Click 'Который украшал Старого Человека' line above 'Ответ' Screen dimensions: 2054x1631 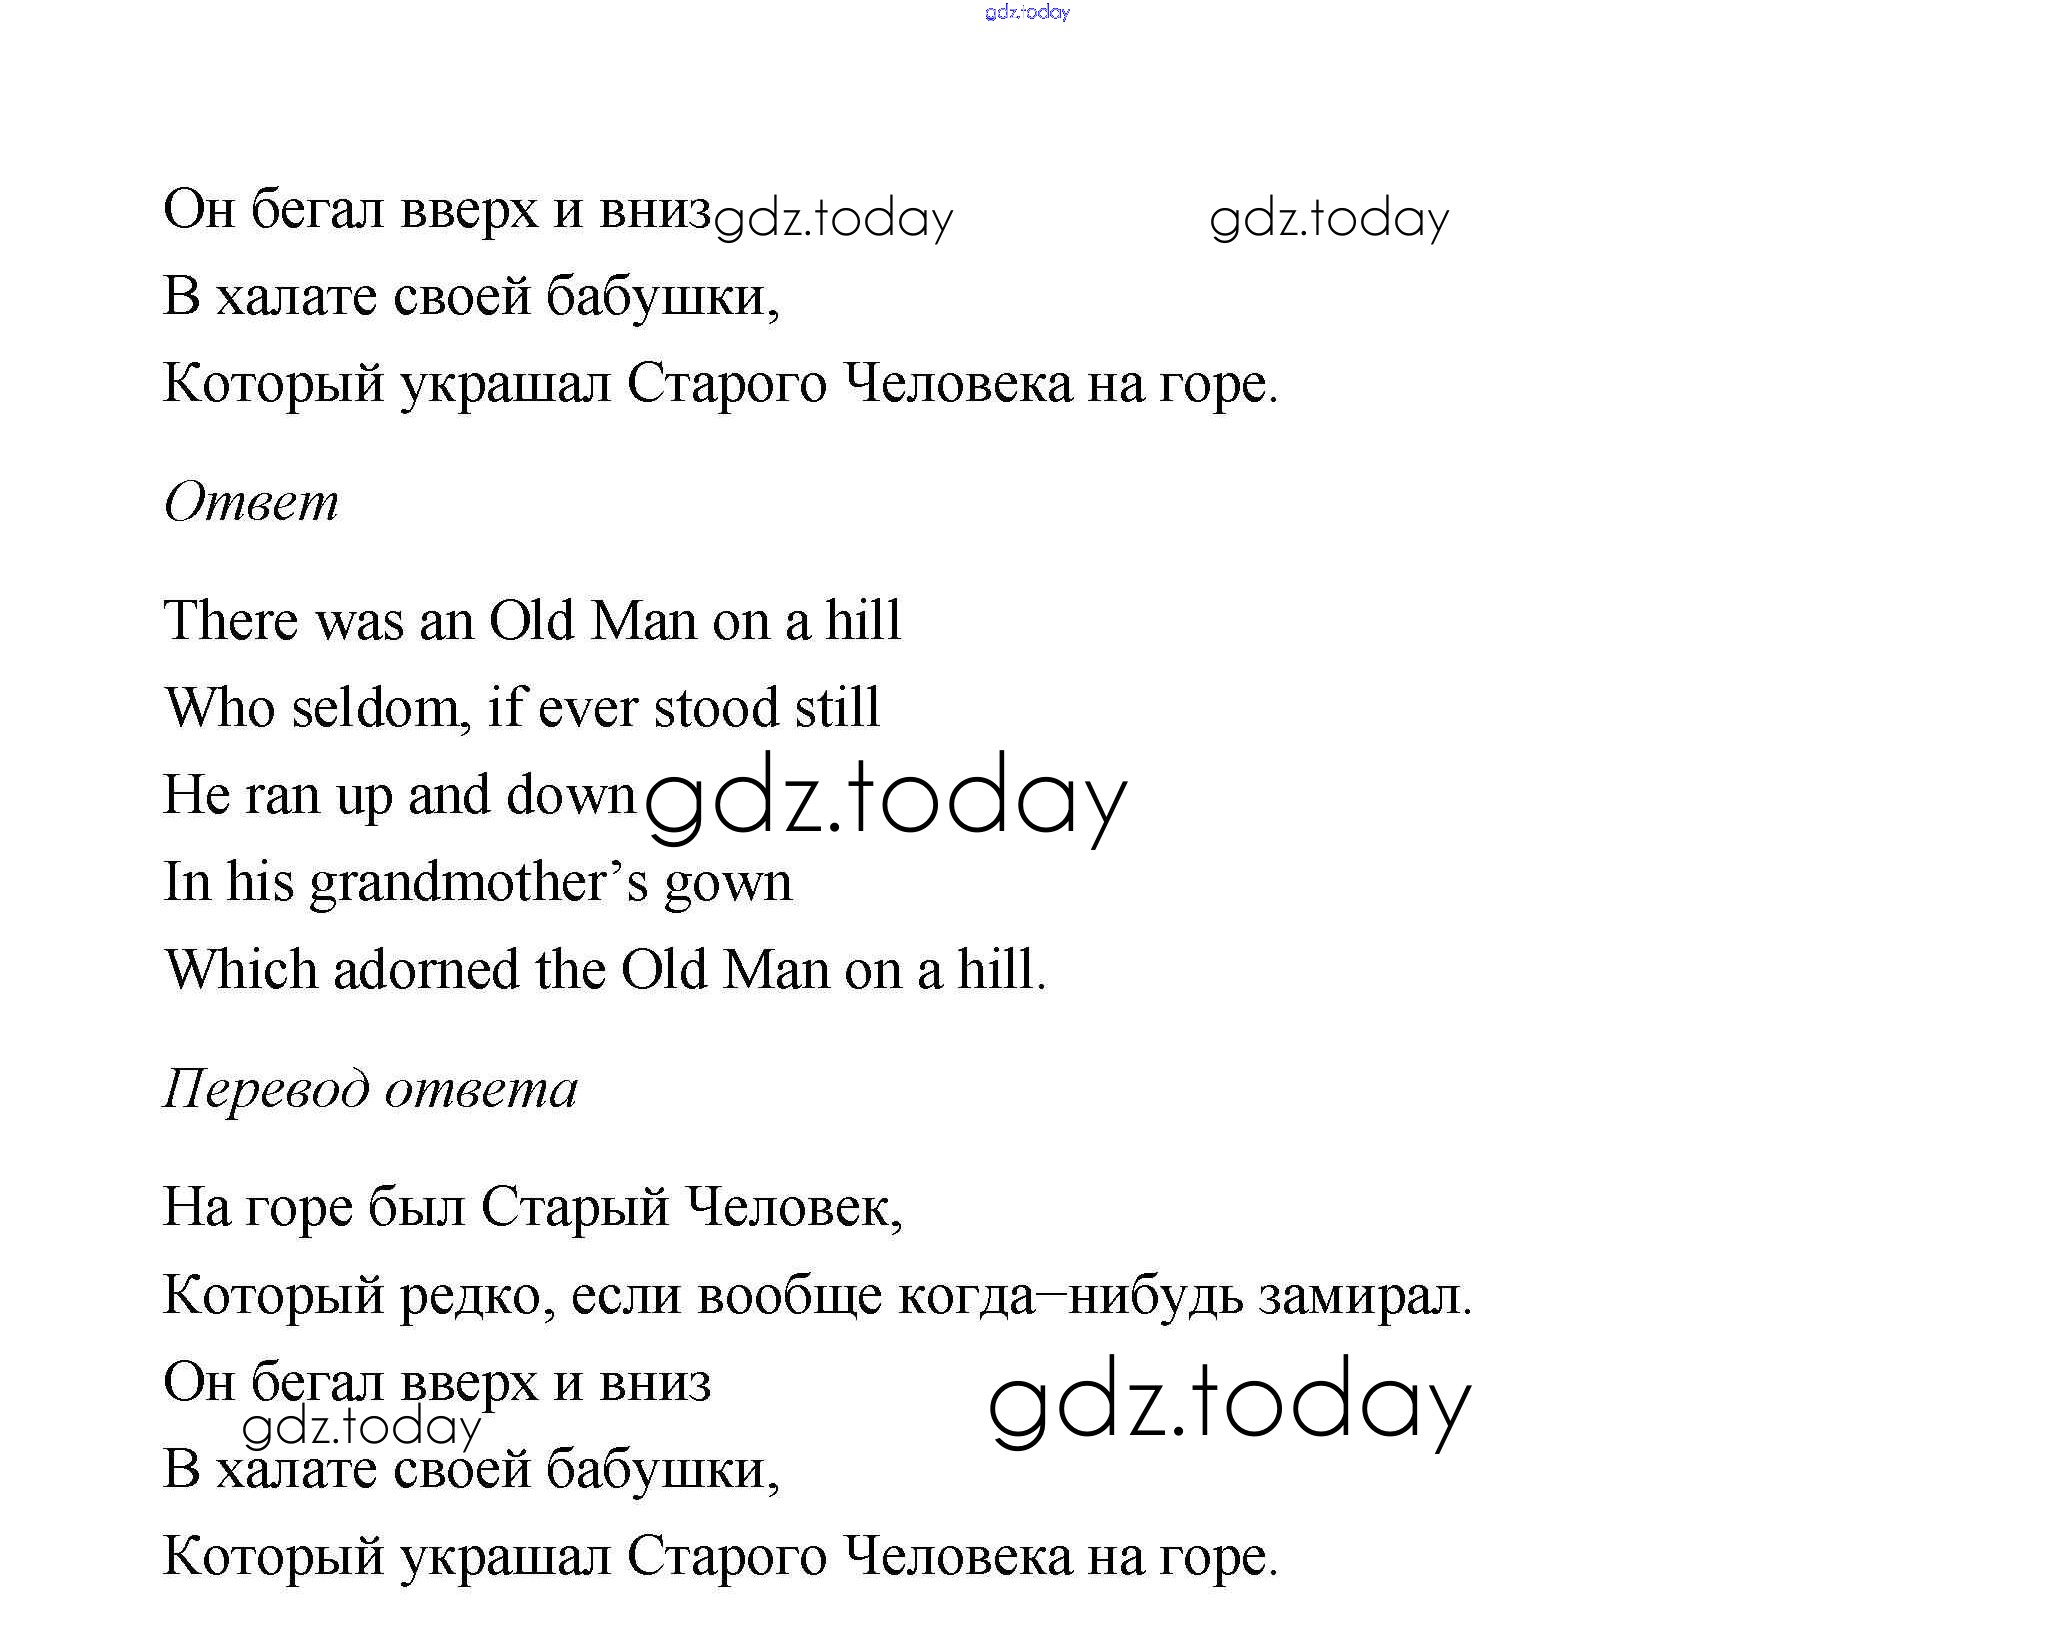720,384
